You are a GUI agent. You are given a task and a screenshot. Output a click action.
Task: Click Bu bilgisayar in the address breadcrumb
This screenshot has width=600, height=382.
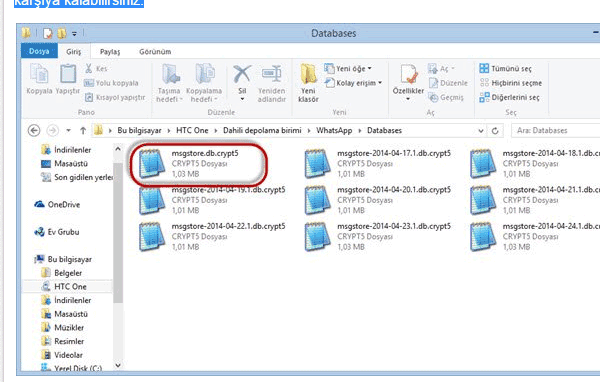pos(139,131)
